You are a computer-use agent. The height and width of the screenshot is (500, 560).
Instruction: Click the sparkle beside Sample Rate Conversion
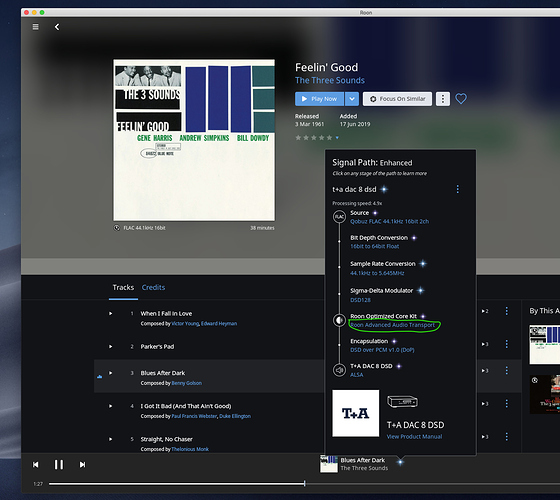point(423,264)
